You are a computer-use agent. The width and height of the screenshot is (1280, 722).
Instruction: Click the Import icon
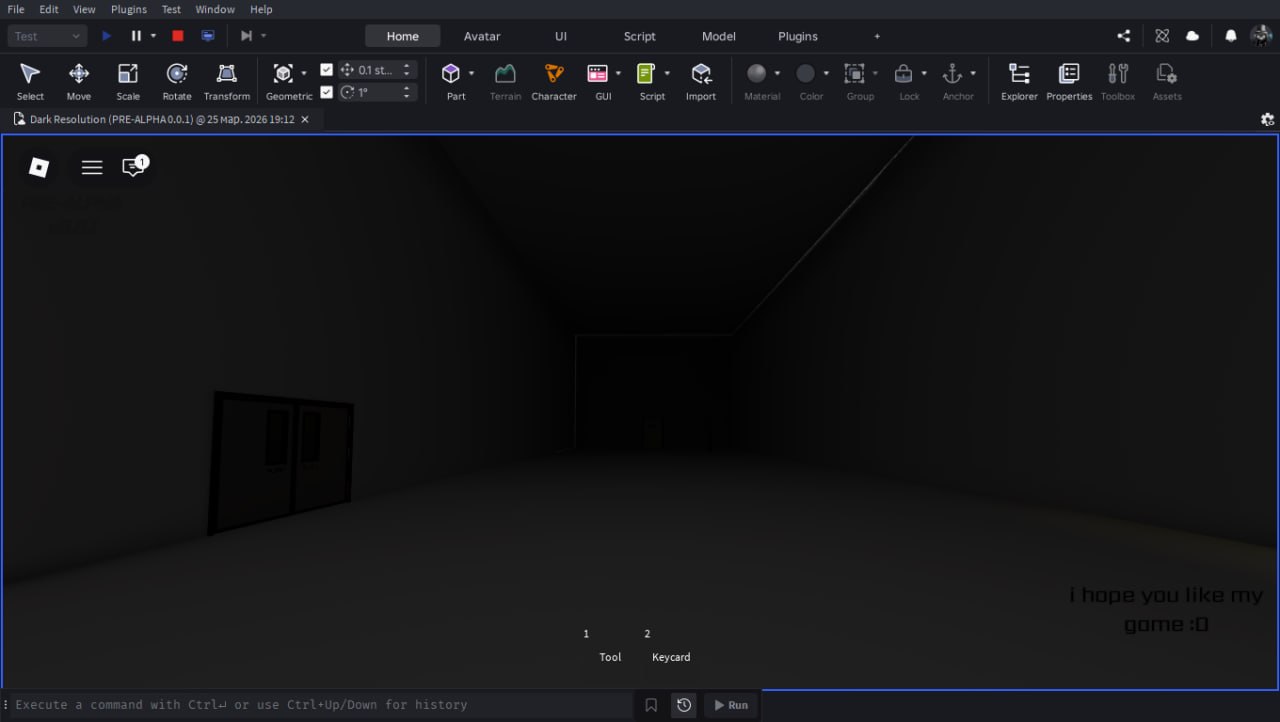701,81
